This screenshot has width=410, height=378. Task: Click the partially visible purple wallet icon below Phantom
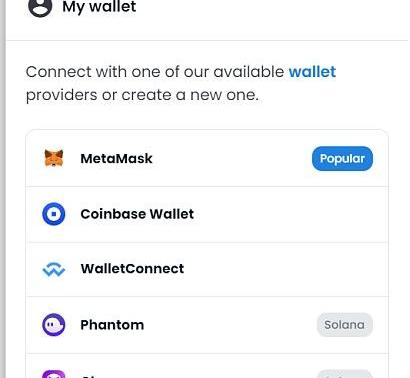click(54, 374)
